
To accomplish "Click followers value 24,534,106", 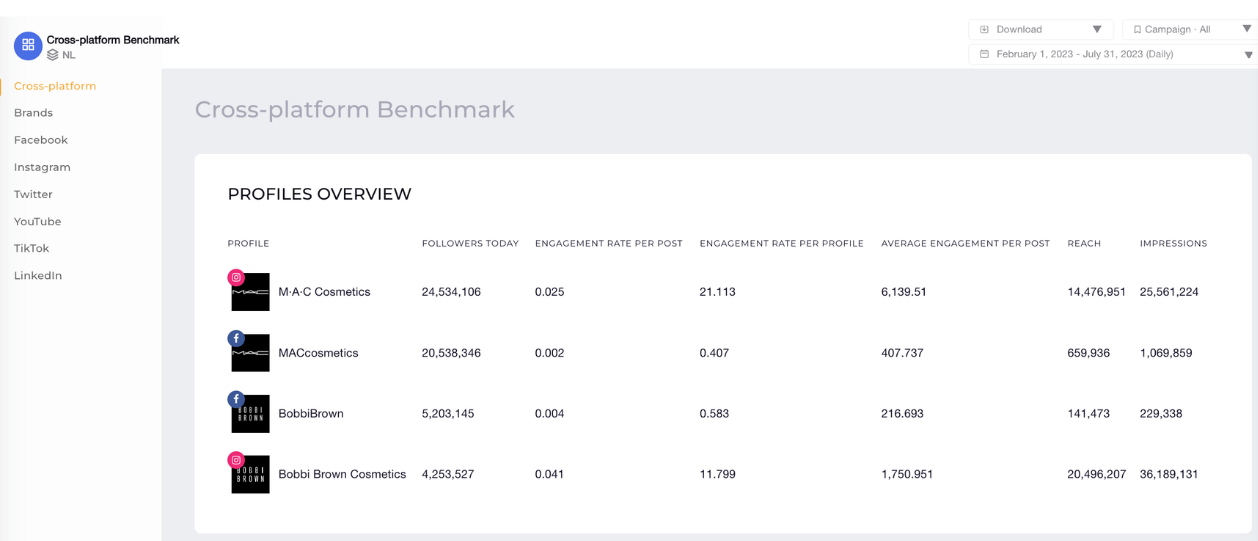I will (451, 292).
